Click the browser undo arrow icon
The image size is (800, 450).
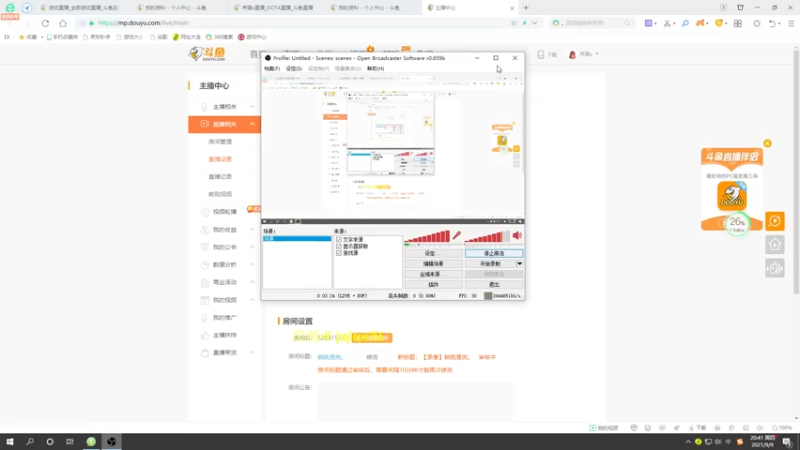772,23
